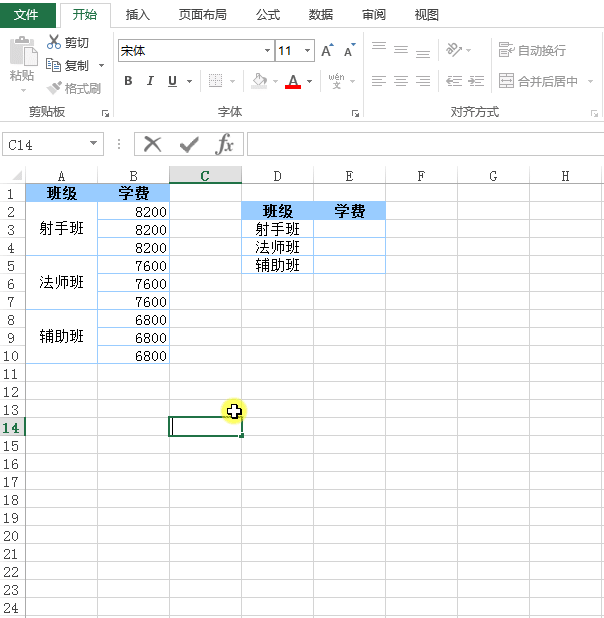Toggle bold formatting with B button
The width and height of the screenshot is (604, 618).
click(x=128, y=81)
